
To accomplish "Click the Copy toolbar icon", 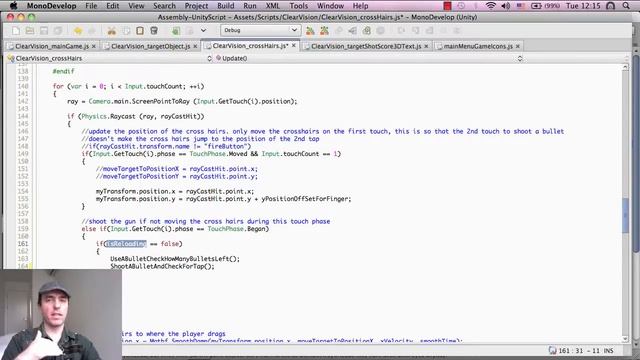I will (x=126, y=31).
